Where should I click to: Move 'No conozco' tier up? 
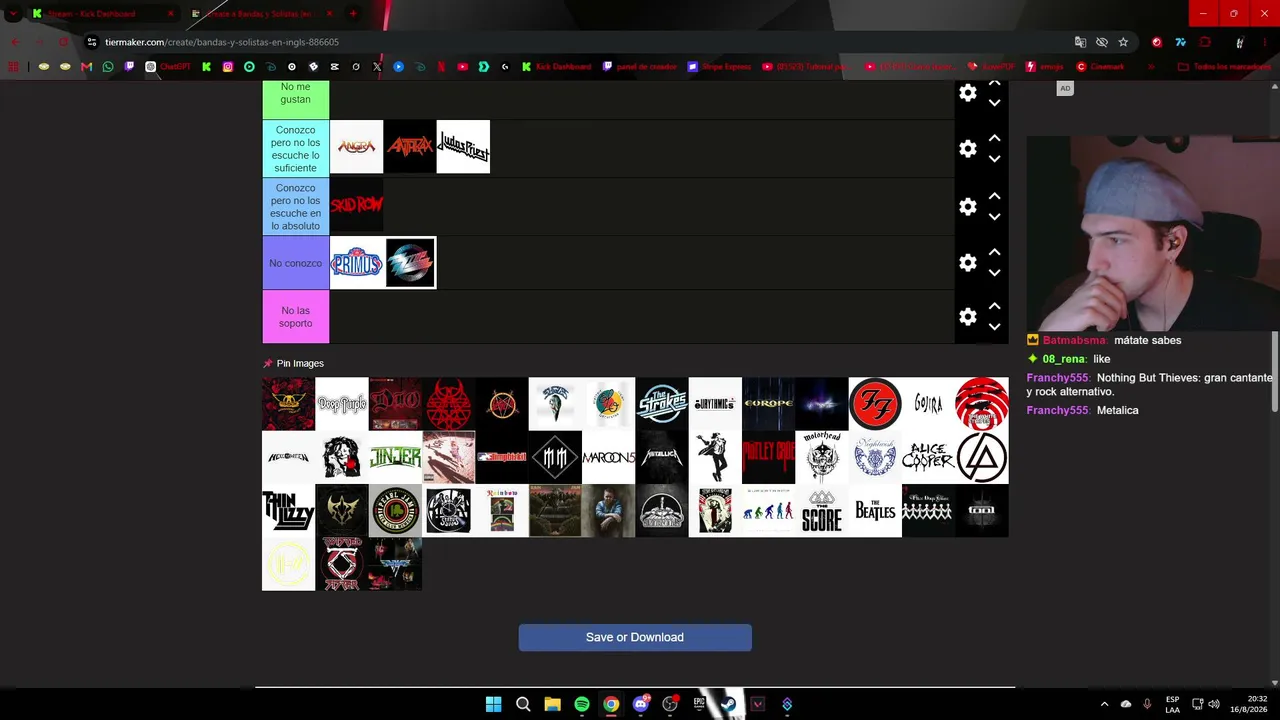[x=995, y=252]
